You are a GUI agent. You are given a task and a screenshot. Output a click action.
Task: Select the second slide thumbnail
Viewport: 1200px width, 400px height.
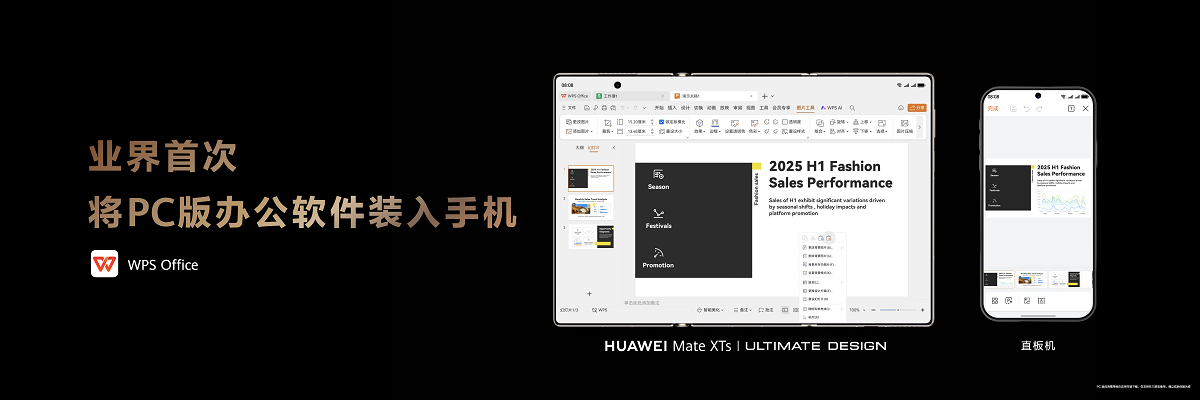tap(590, 207)
